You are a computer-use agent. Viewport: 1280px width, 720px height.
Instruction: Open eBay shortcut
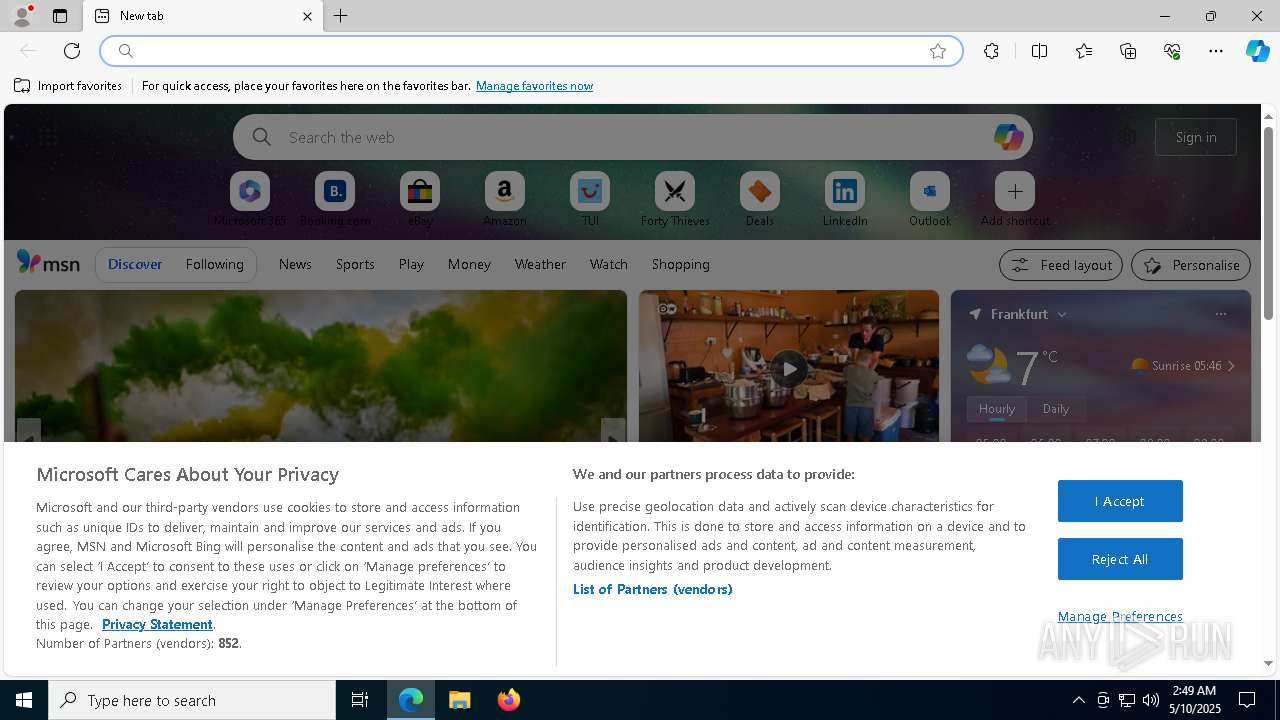click(420, 199)
